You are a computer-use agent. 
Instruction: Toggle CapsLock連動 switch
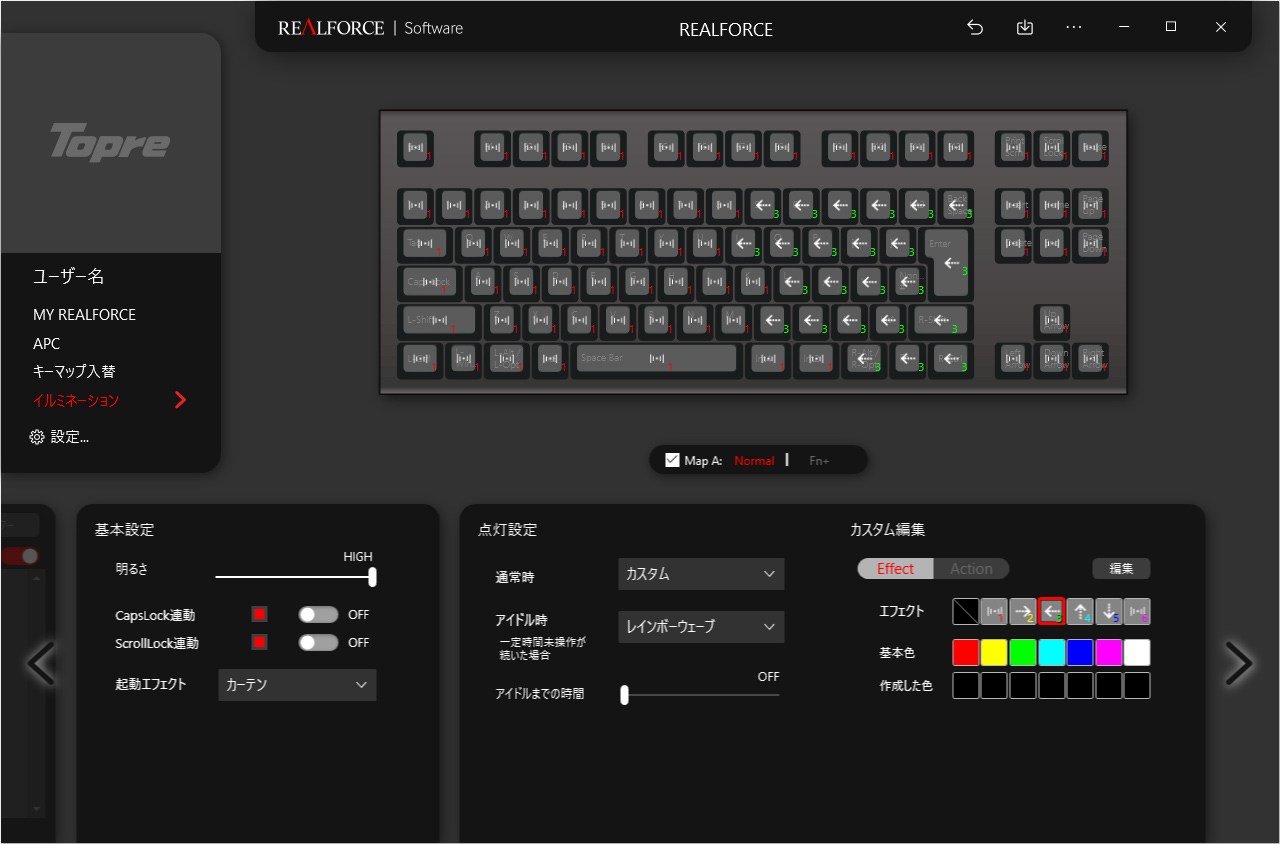(318, 614)
